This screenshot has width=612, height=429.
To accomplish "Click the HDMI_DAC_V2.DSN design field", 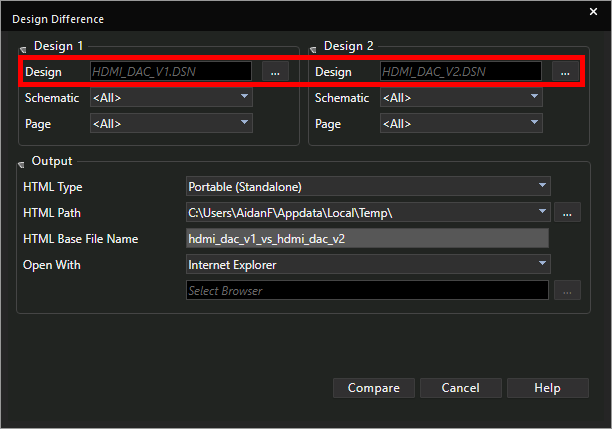I will pyautogui.click(x=460, y=72).
